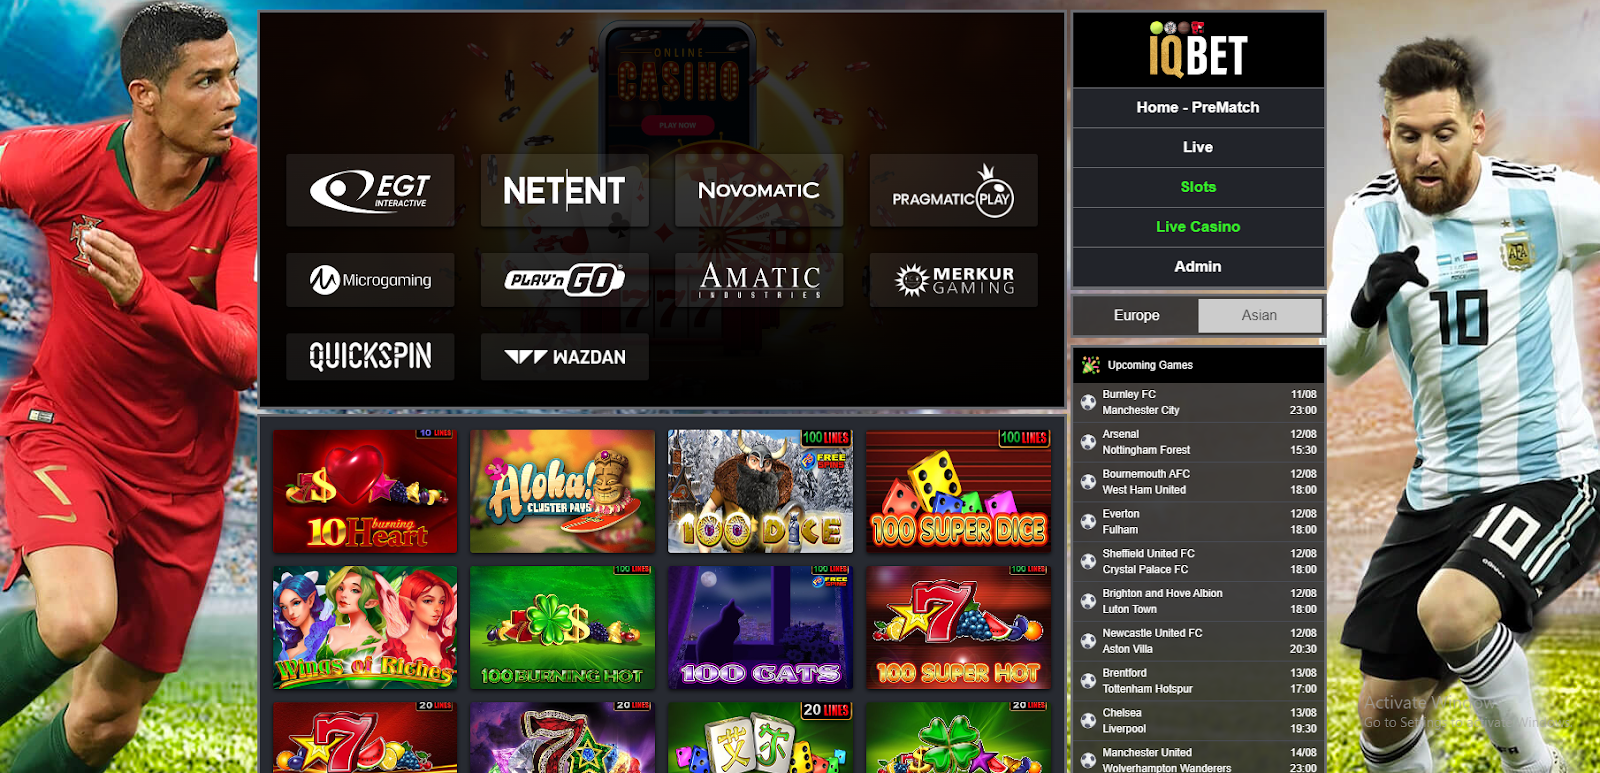1600x773 pixels.
Task: Open Brighton and Hove Albion vs Luton match
Action: (1198, 601)
